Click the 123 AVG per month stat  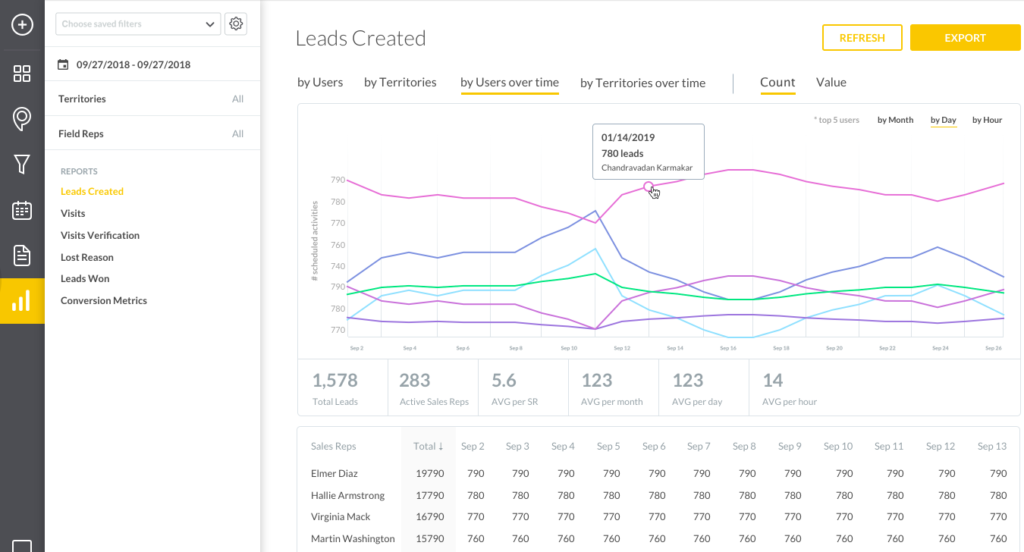click(613, 387)
